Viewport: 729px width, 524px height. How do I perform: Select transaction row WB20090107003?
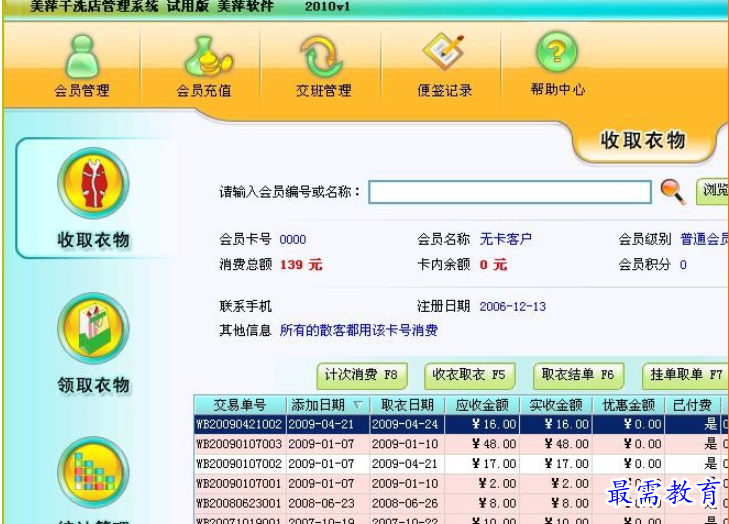pos(239,444)
